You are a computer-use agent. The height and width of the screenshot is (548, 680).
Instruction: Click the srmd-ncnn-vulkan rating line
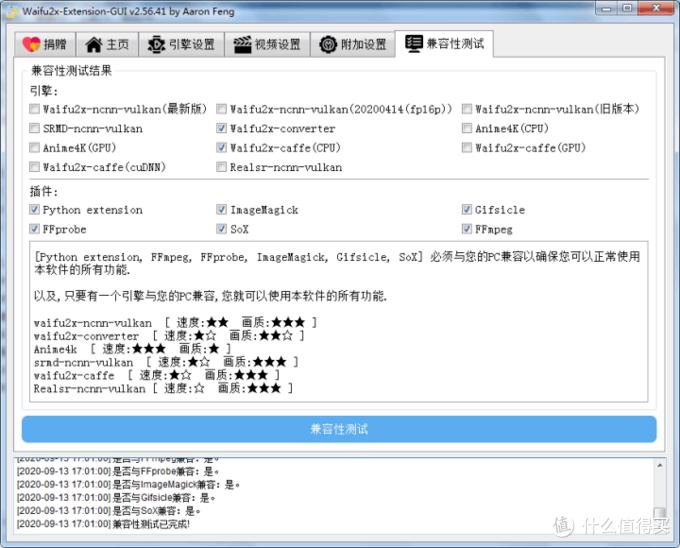coord(166,362)
